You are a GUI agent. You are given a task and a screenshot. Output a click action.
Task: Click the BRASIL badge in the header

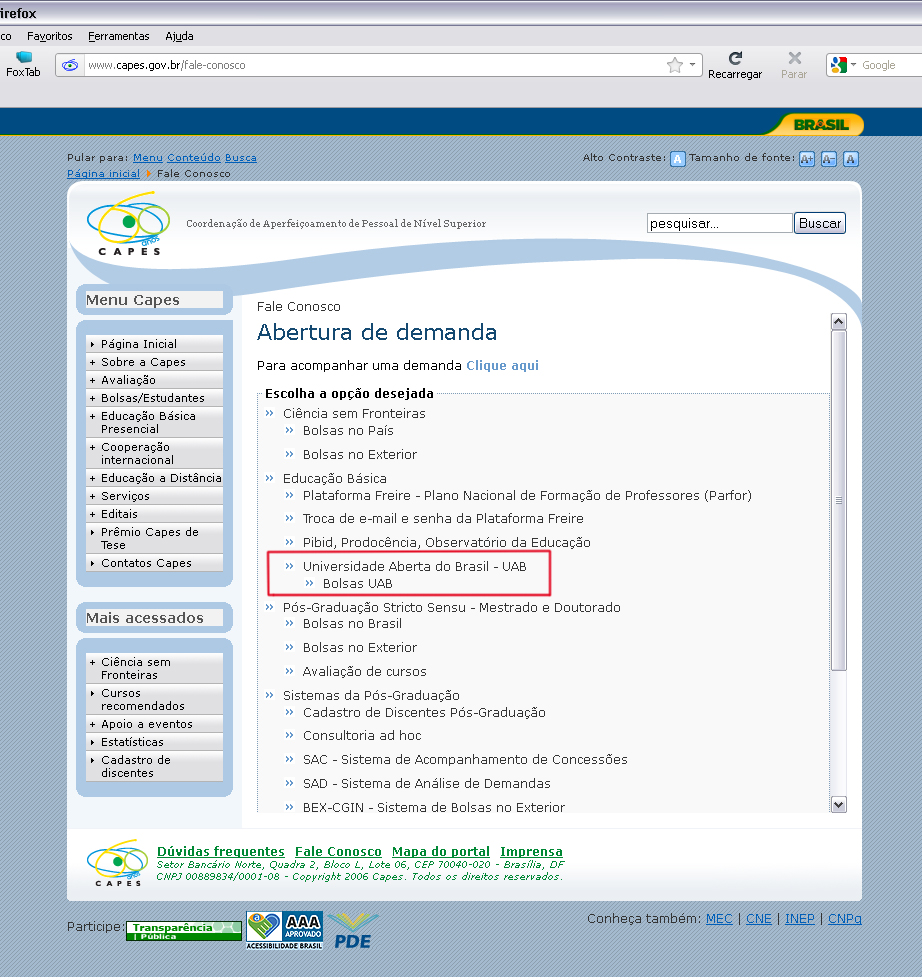click(820, 125)
